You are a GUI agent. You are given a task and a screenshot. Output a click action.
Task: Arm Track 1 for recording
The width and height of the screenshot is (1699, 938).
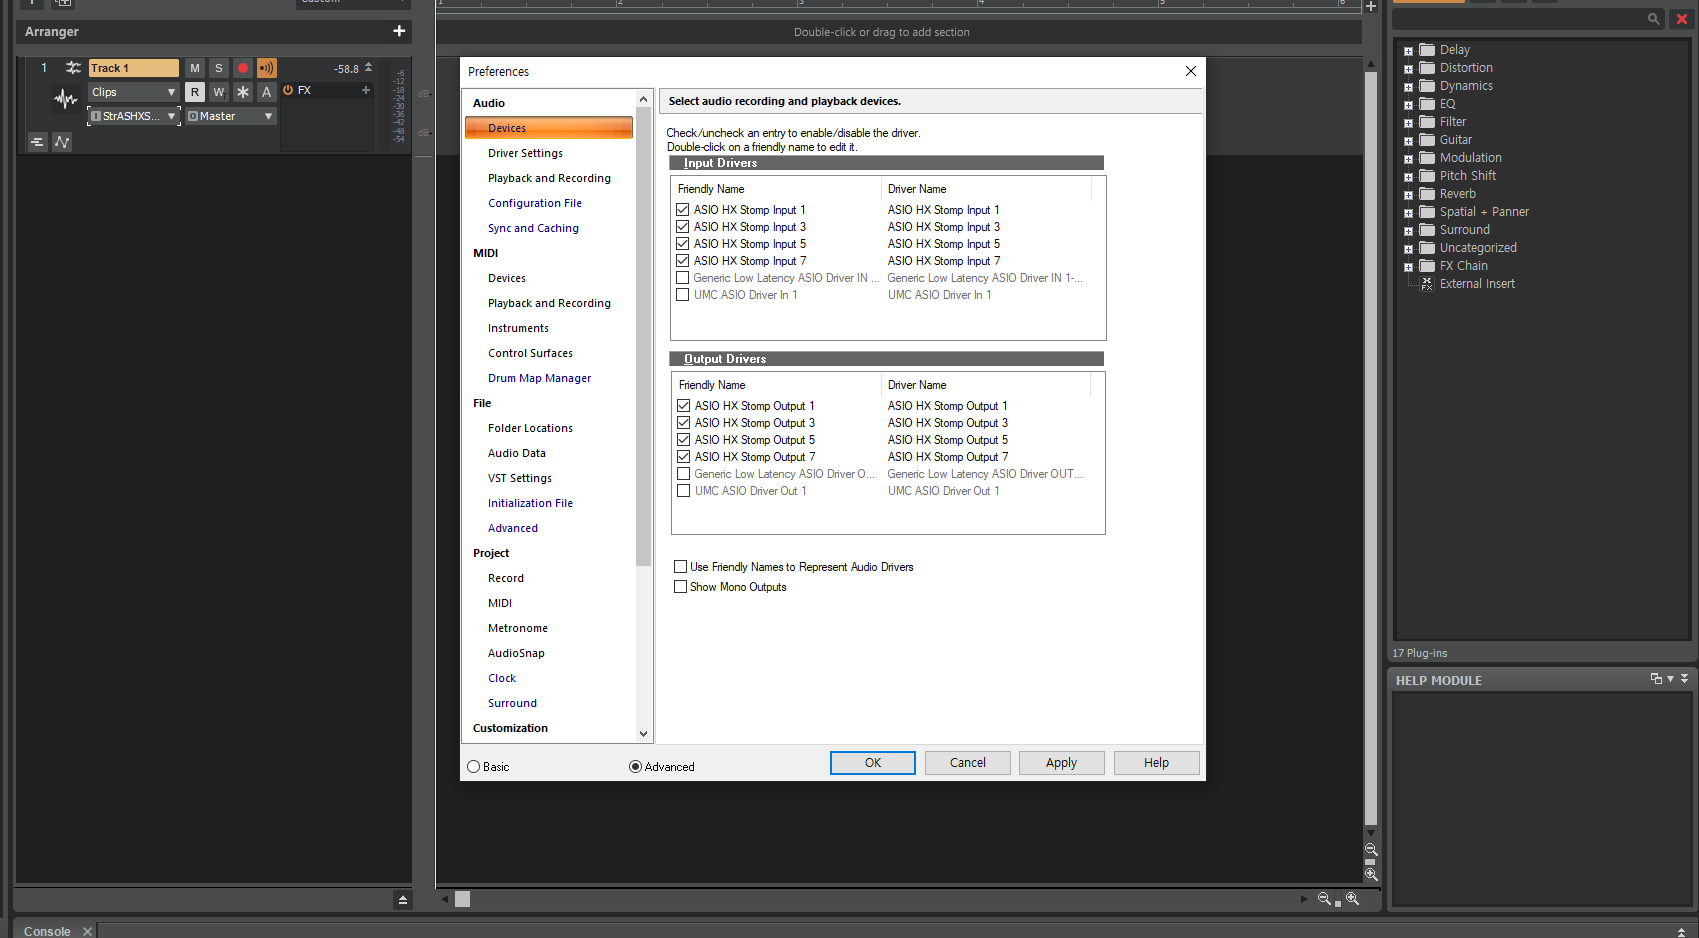[242, 68]
